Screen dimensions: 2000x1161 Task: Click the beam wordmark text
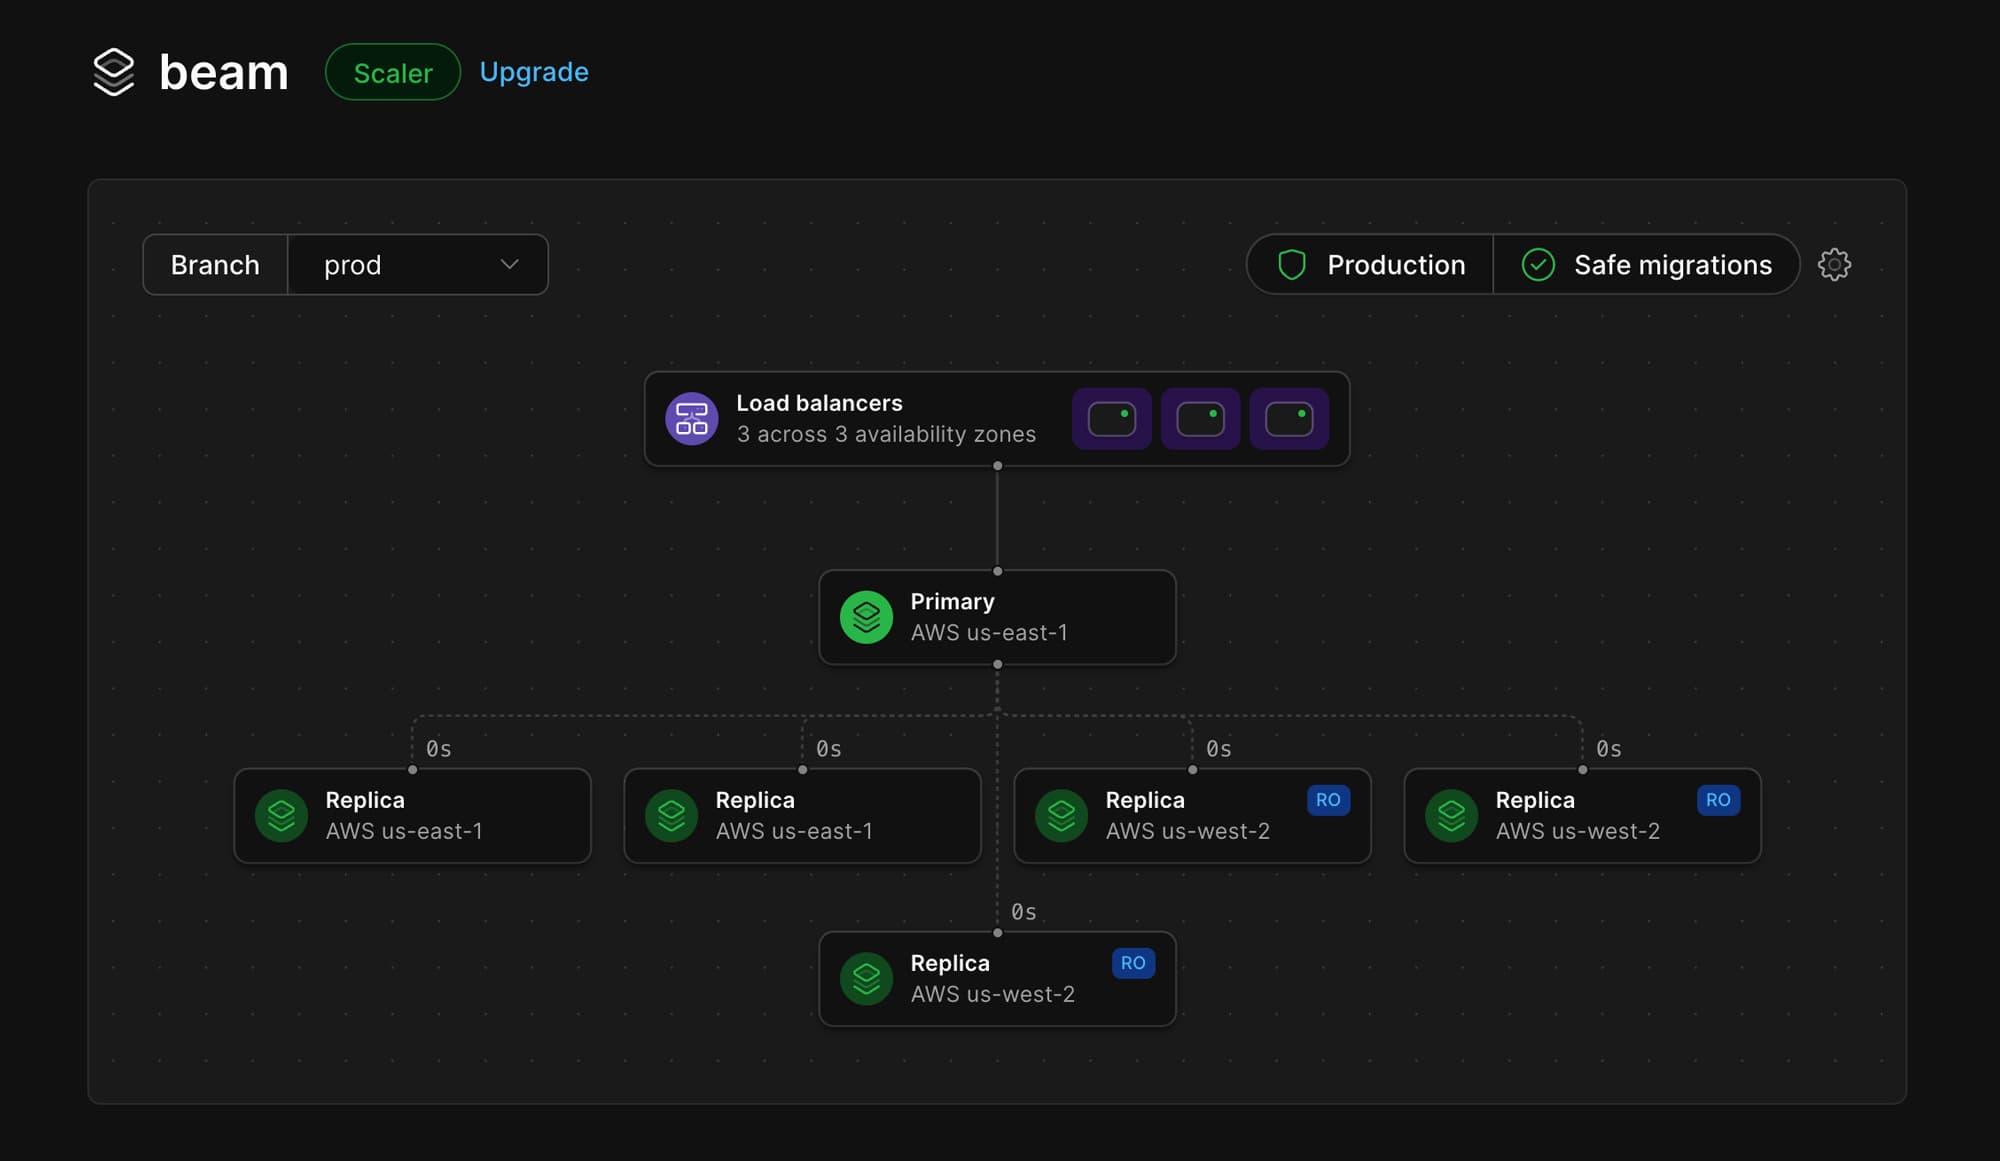click(224, 72)
